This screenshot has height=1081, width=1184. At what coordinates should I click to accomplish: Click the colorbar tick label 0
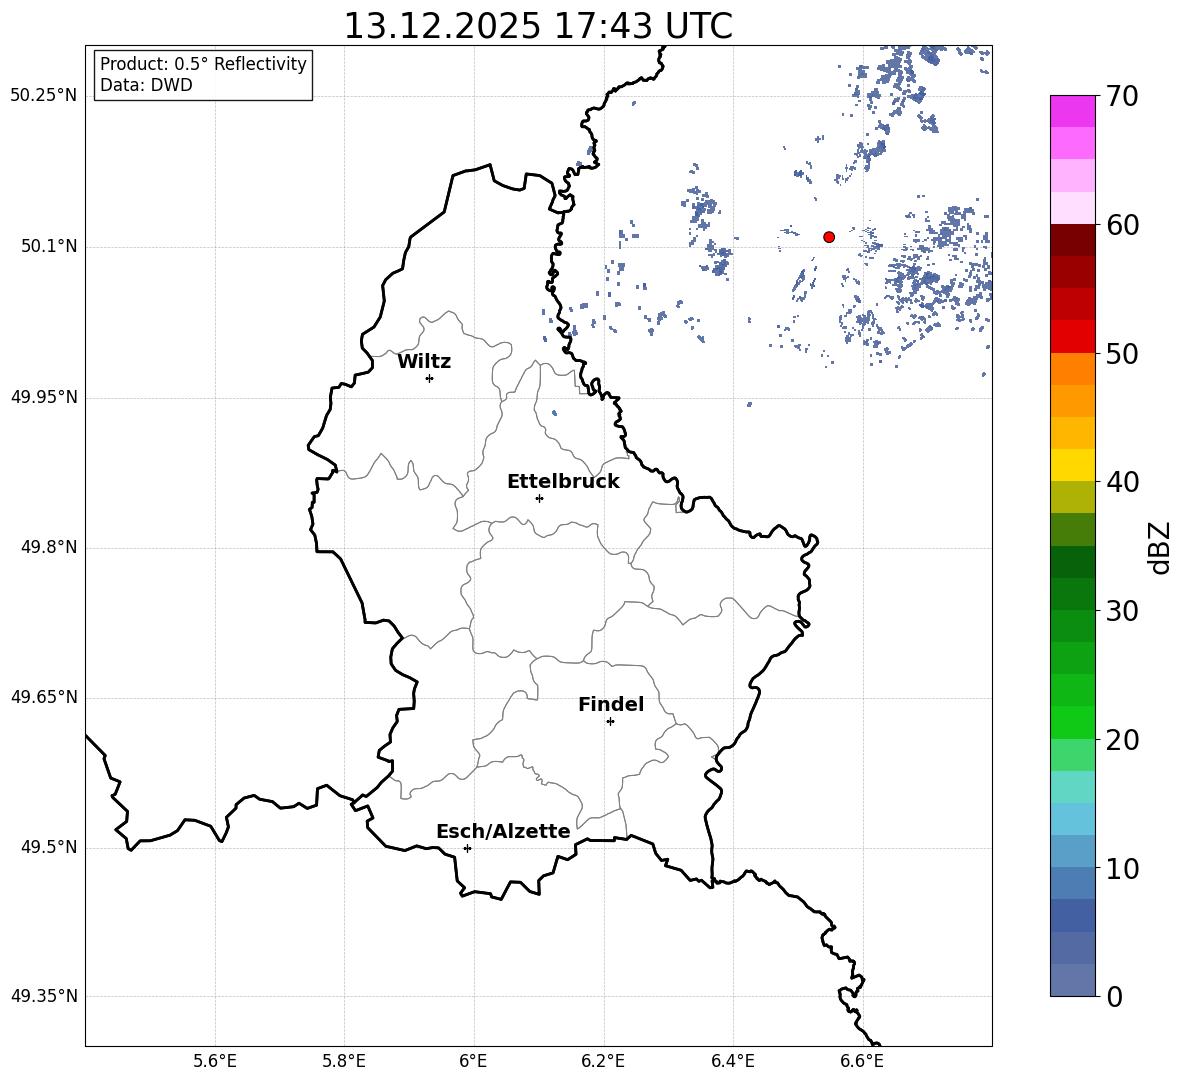pos(1114,996)
